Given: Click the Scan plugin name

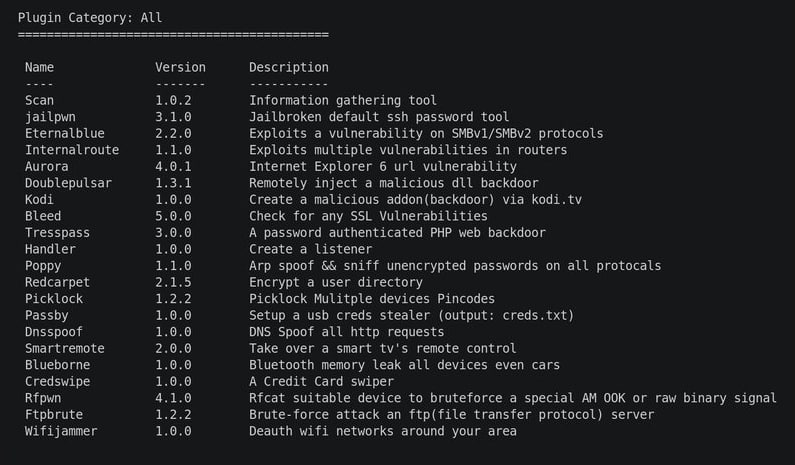Looking at the screenshot, I should tap(39, 101).
